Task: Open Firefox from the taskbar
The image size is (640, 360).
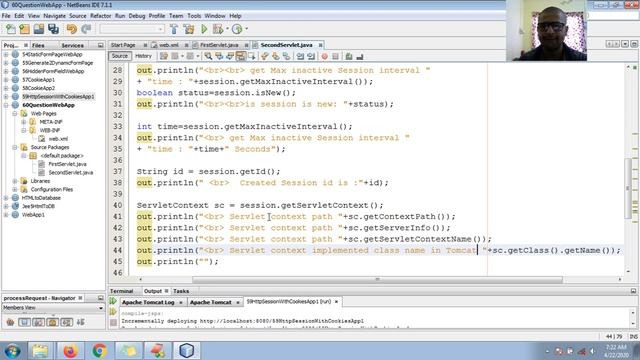Action: tap(70, 351)
